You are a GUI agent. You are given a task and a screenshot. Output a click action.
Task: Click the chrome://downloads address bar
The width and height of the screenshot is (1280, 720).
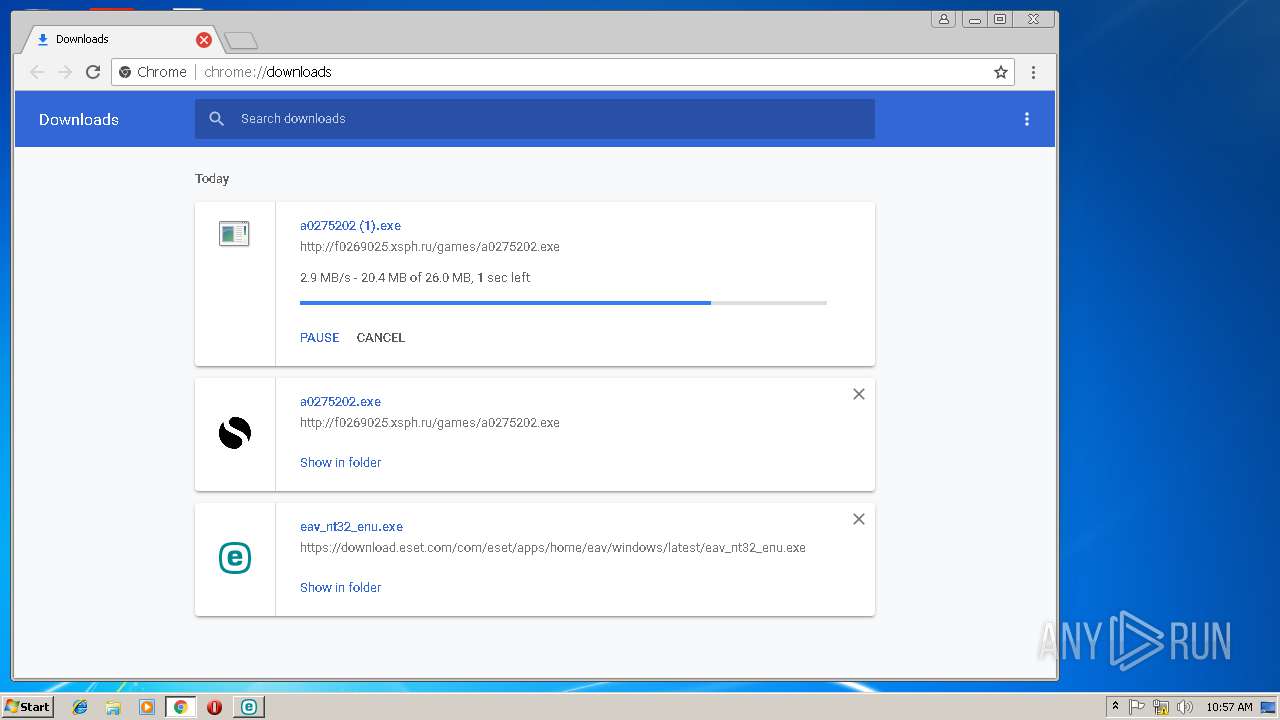click(564, 72)
